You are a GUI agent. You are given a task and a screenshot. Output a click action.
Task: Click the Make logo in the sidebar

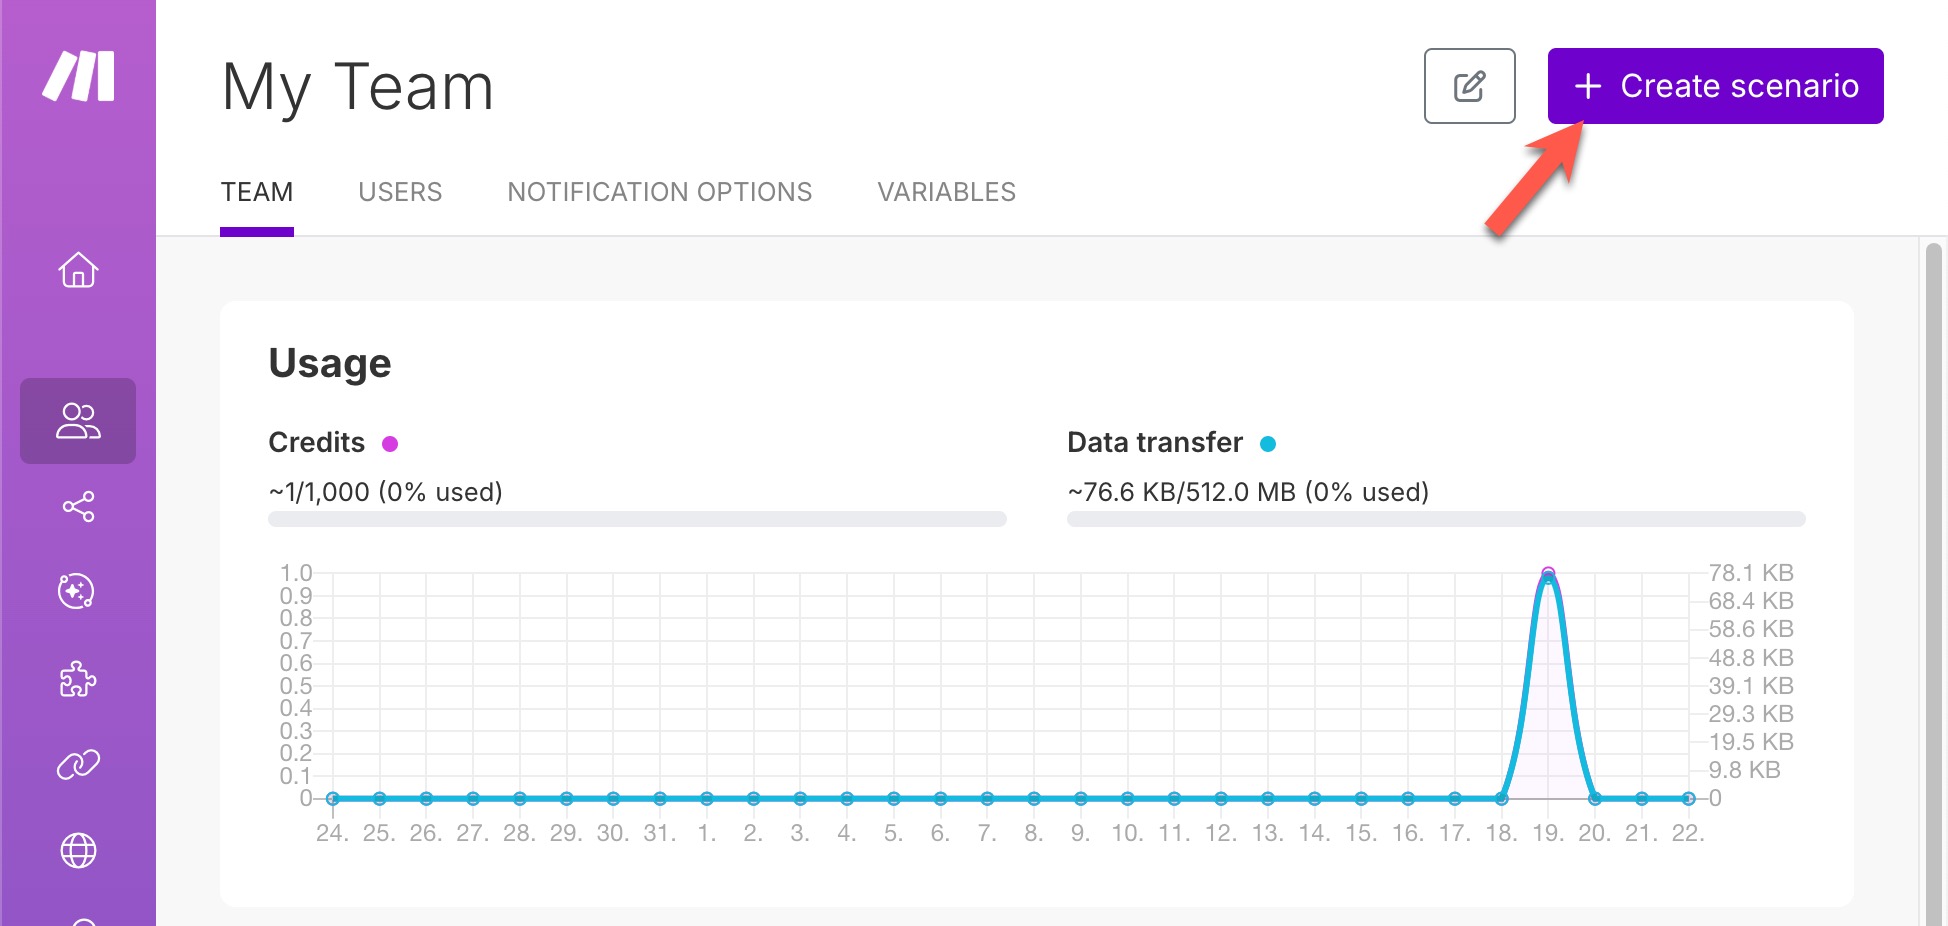point(78,77)
